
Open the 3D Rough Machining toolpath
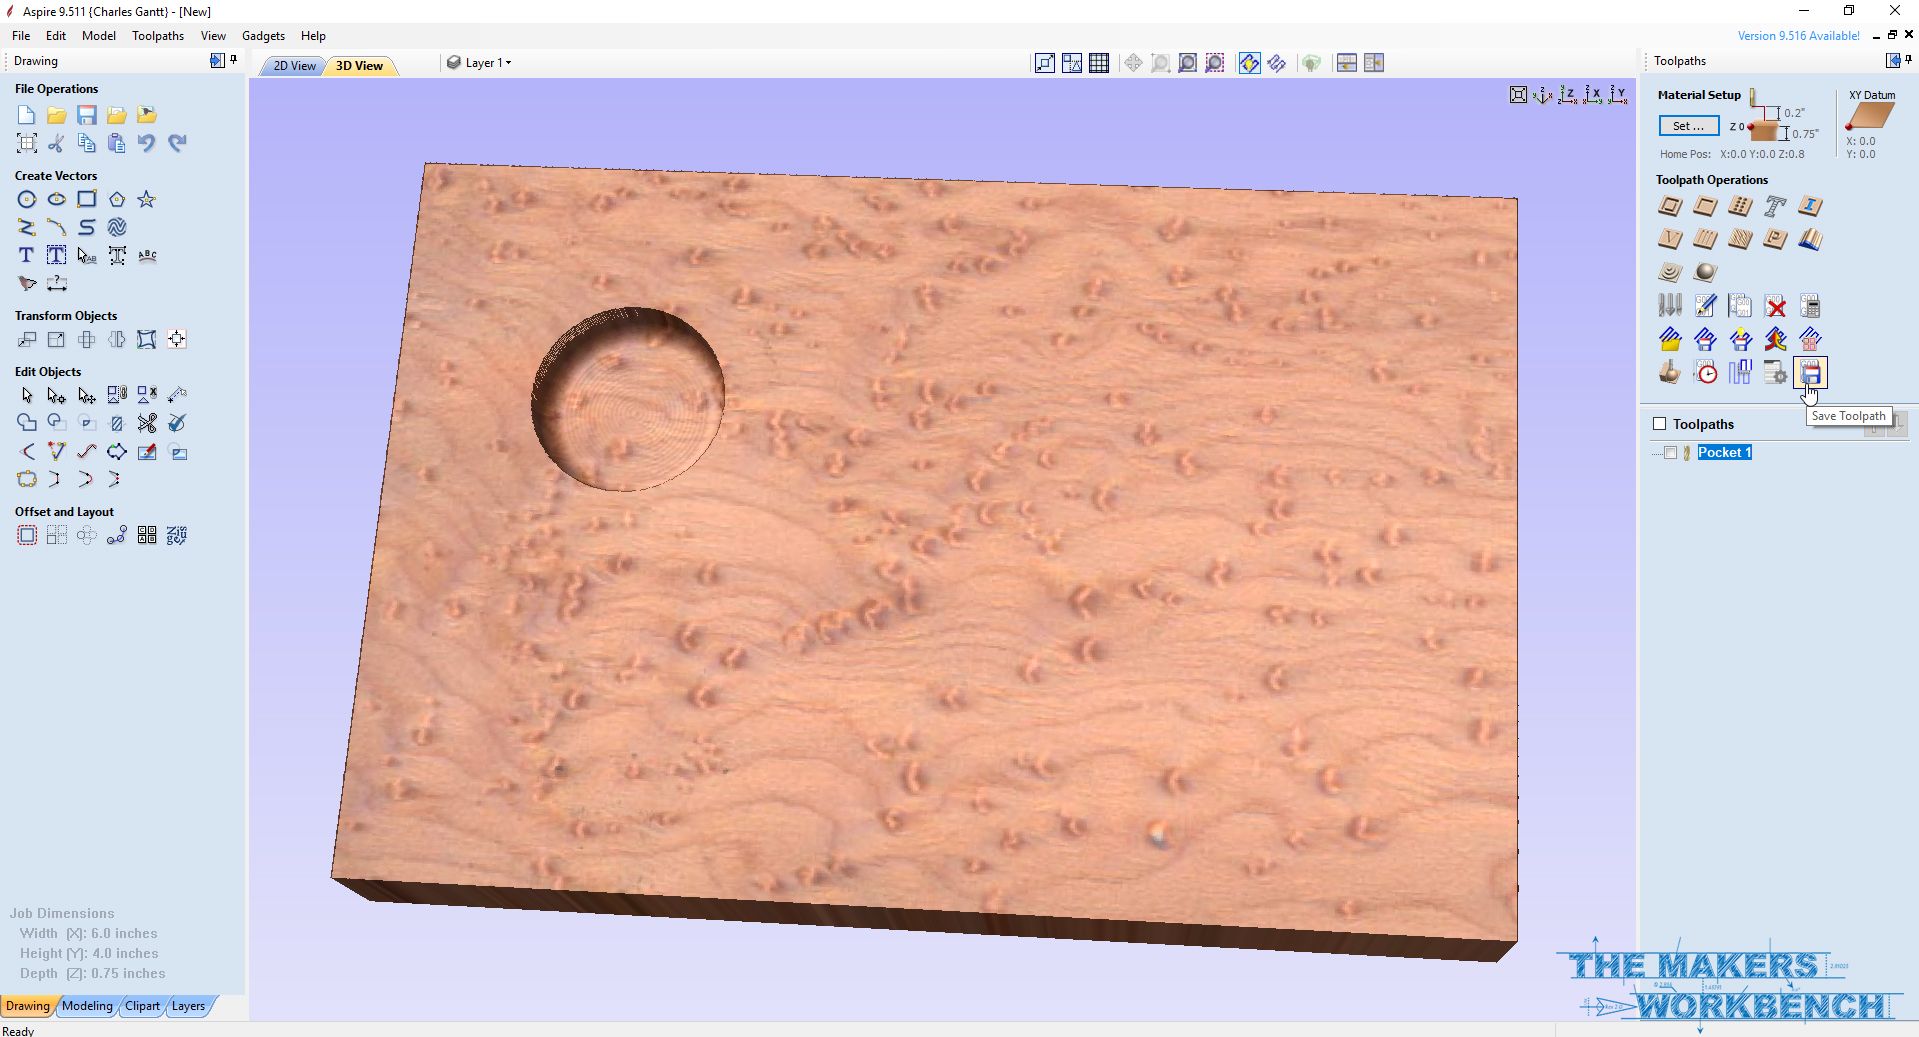[1670, 272]
